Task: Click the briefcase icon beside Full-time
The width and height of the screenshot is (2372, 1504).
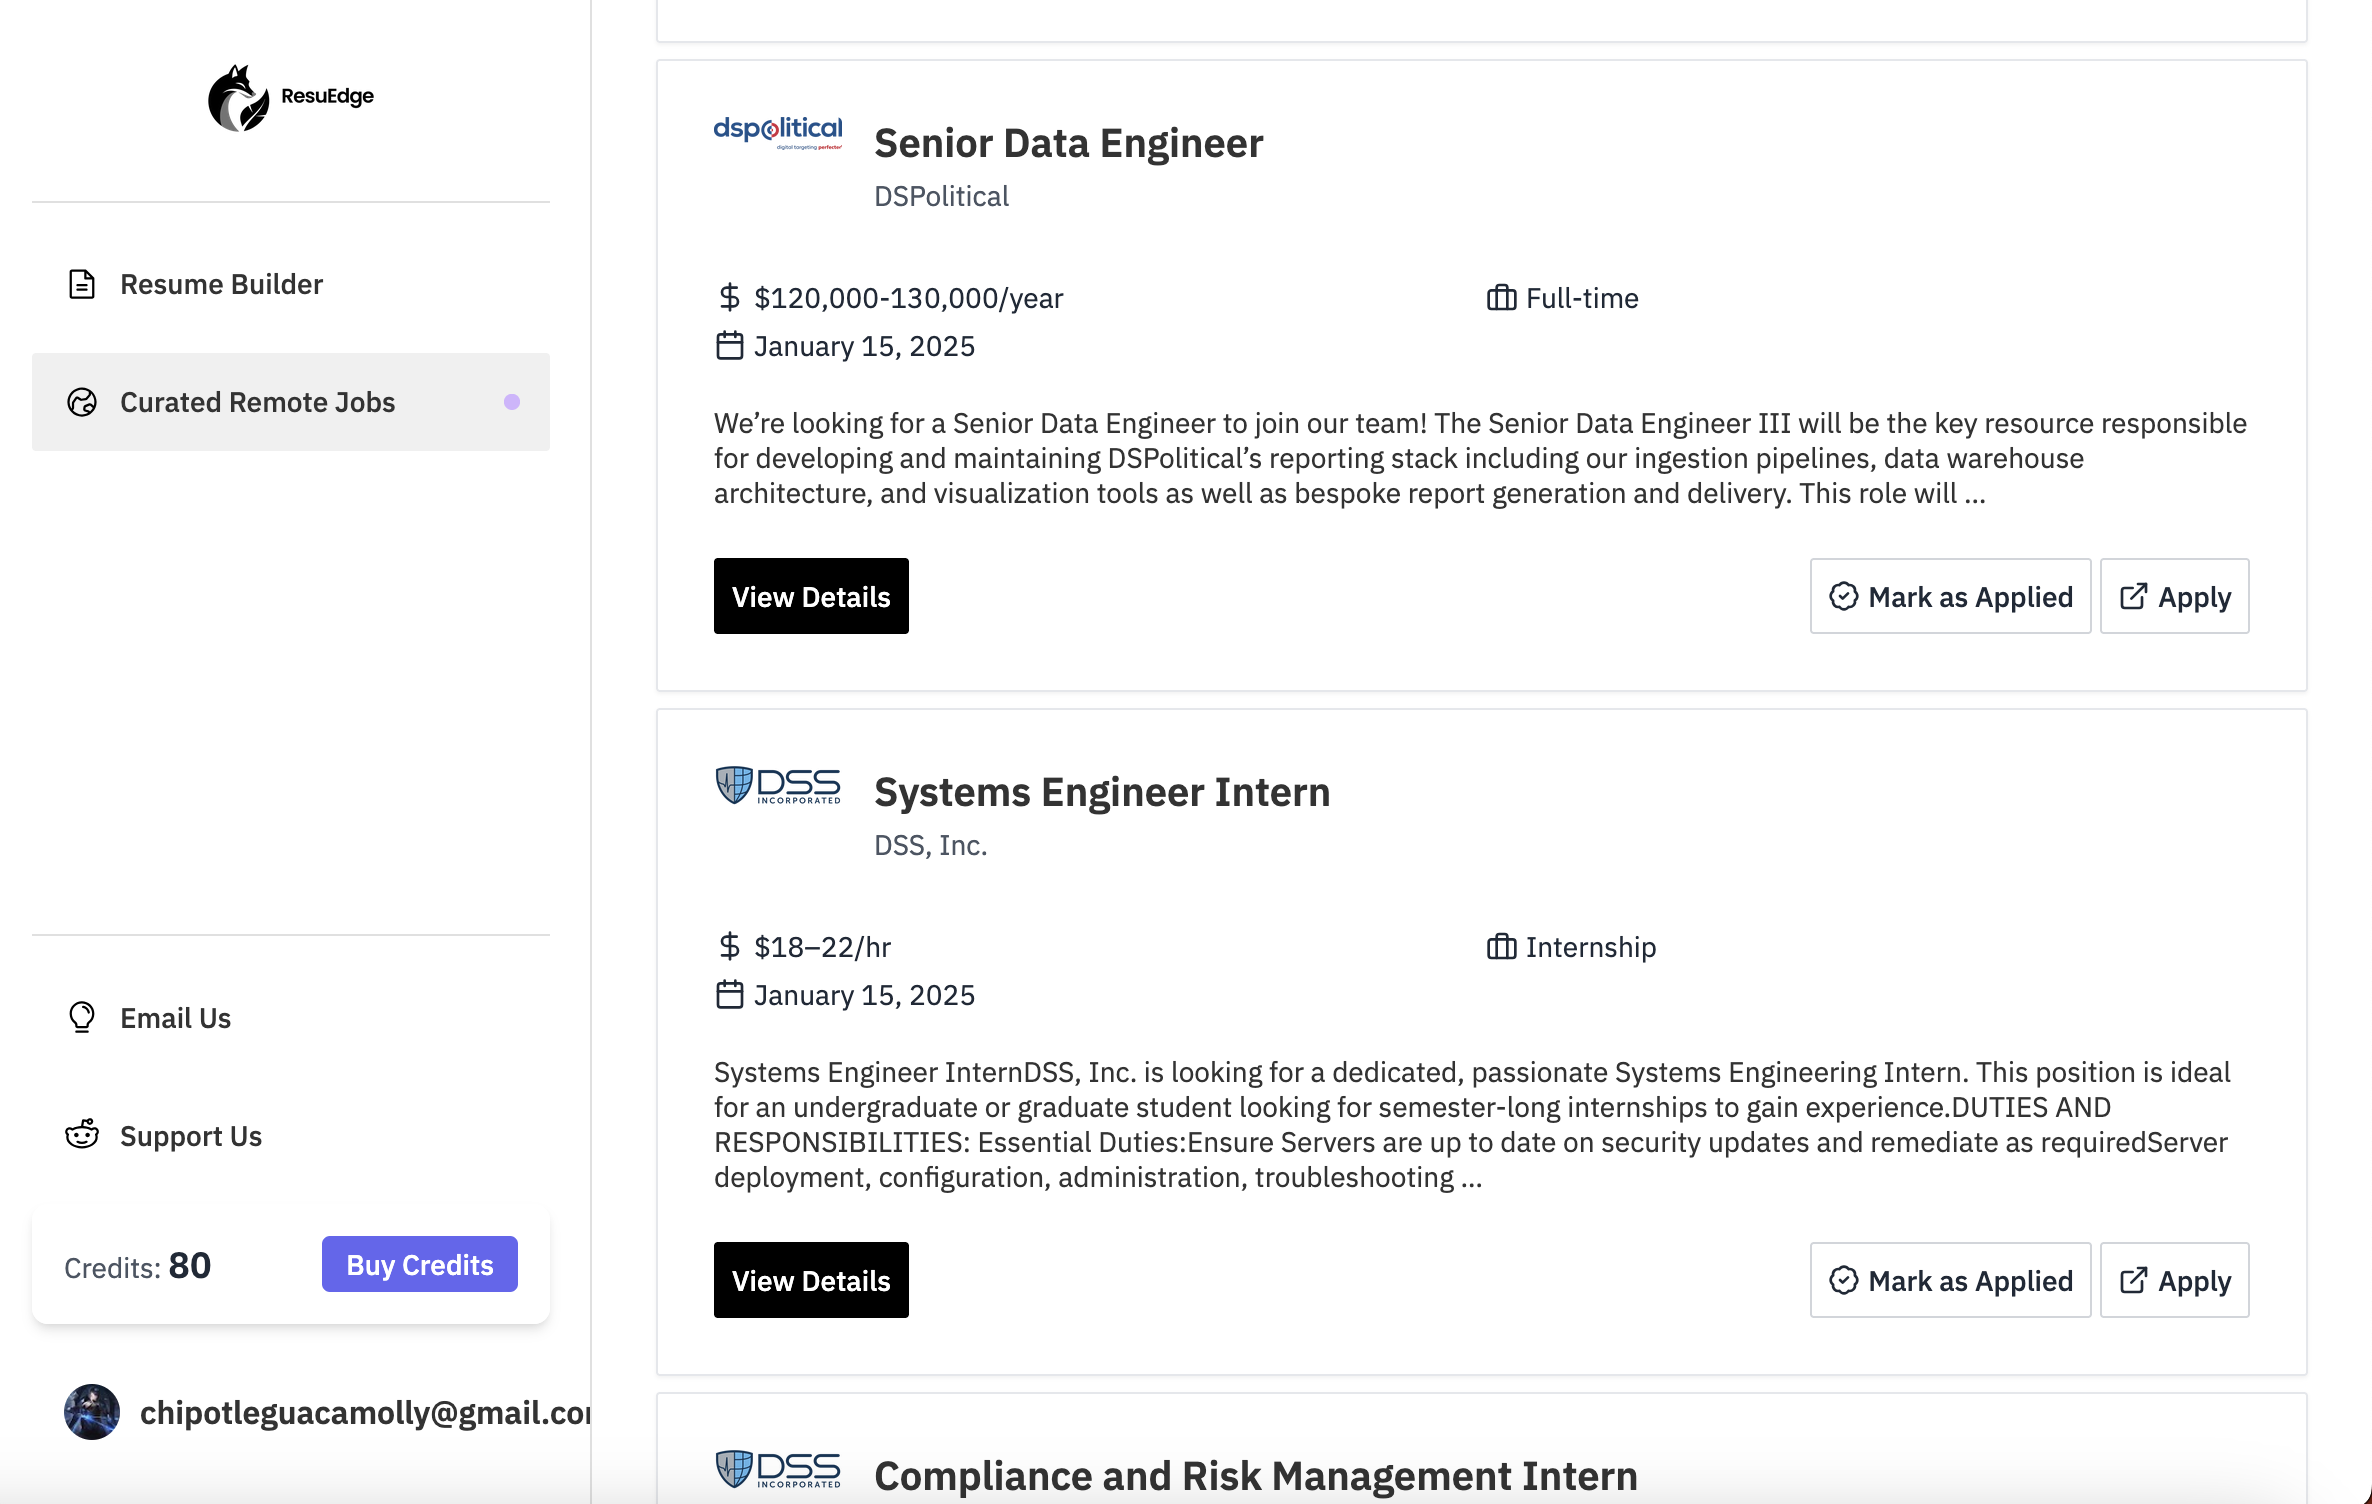Action: pyautogui.click(x=1502, y=298)
